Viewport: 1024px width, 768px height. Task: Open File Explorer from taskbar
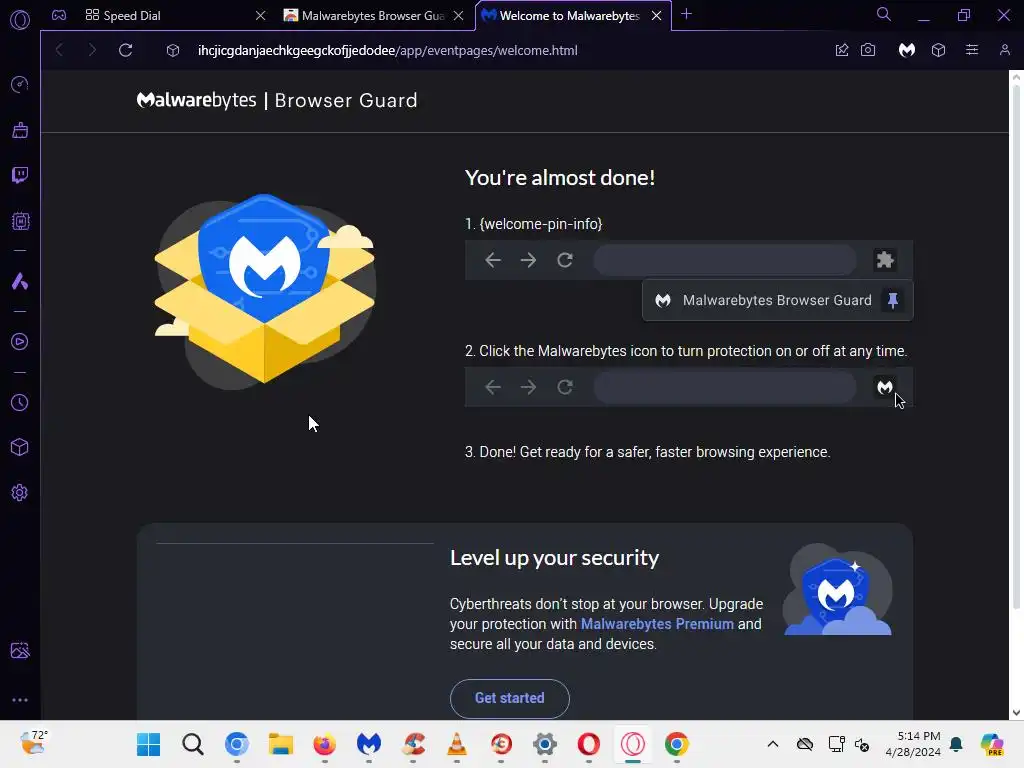coord(281,744)
